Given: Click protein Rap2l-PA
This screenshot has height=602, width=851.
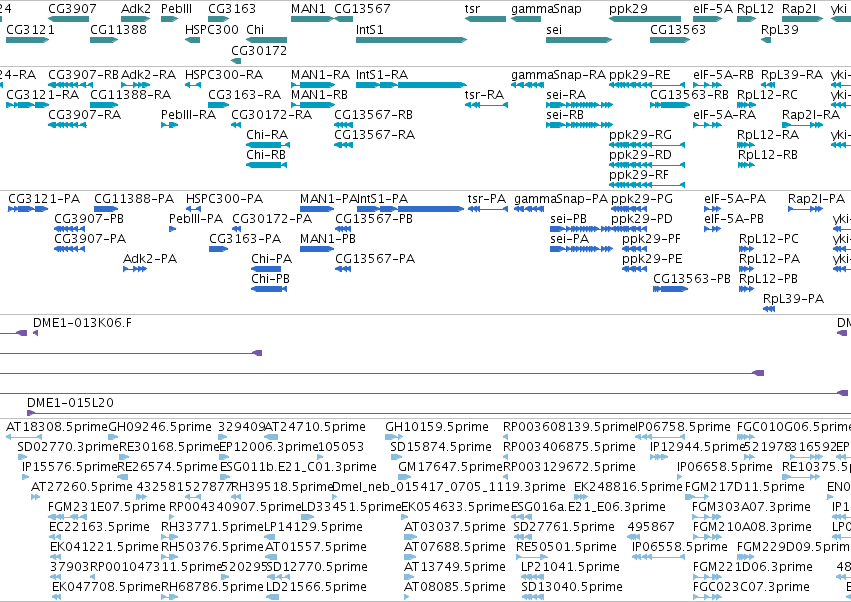Looking at the screenshot, I should coord(816,199).
